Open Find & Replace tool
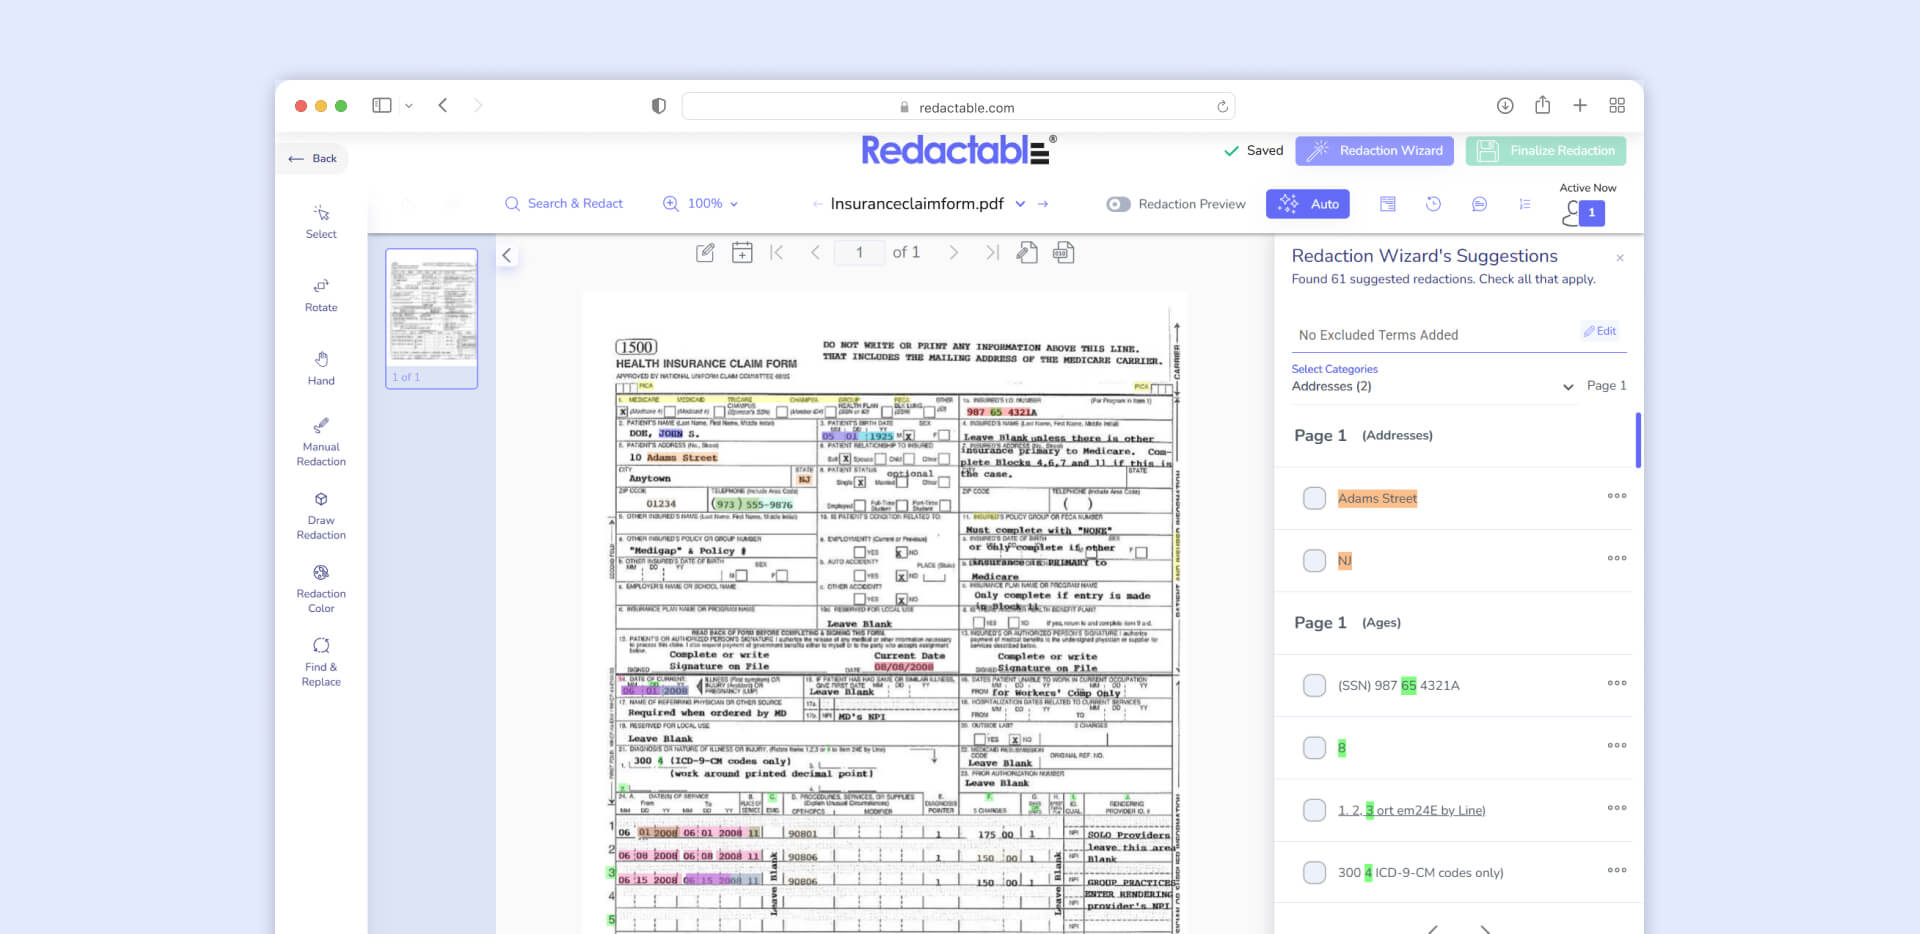The height and width of the screenshot is (934, 1920). (321, 662)
